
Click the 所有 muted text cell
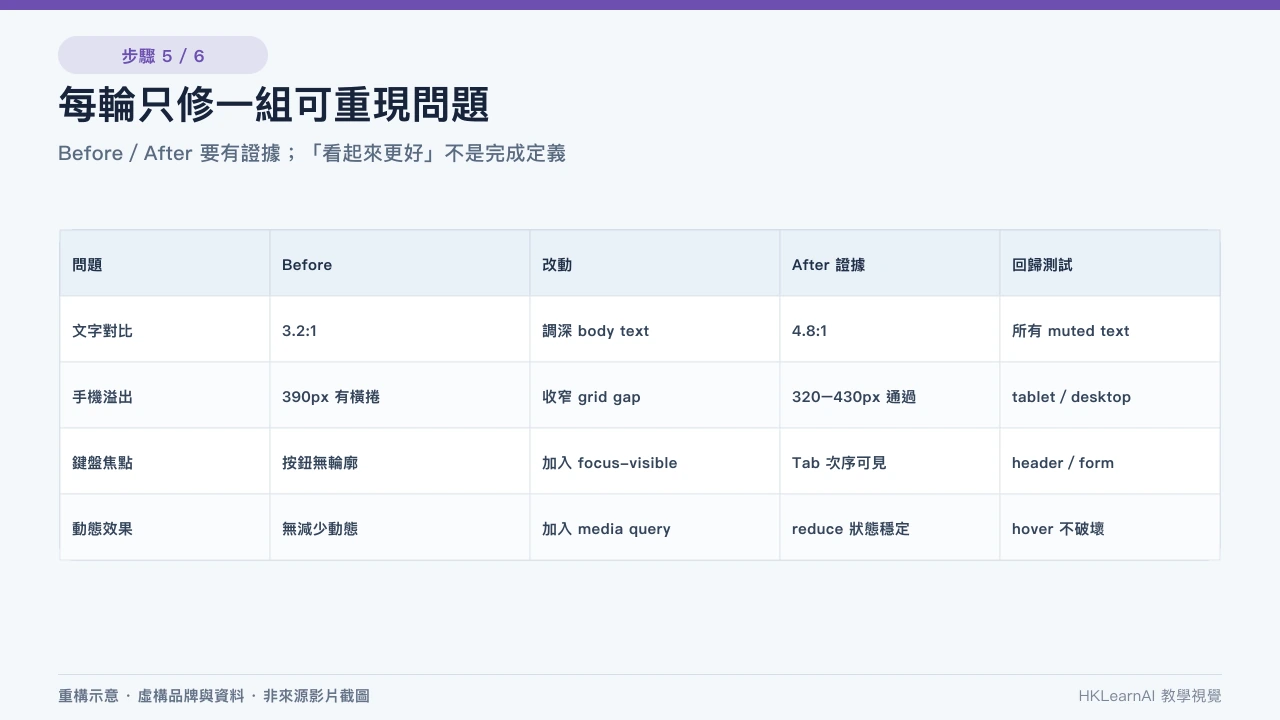coord(1110,330)
